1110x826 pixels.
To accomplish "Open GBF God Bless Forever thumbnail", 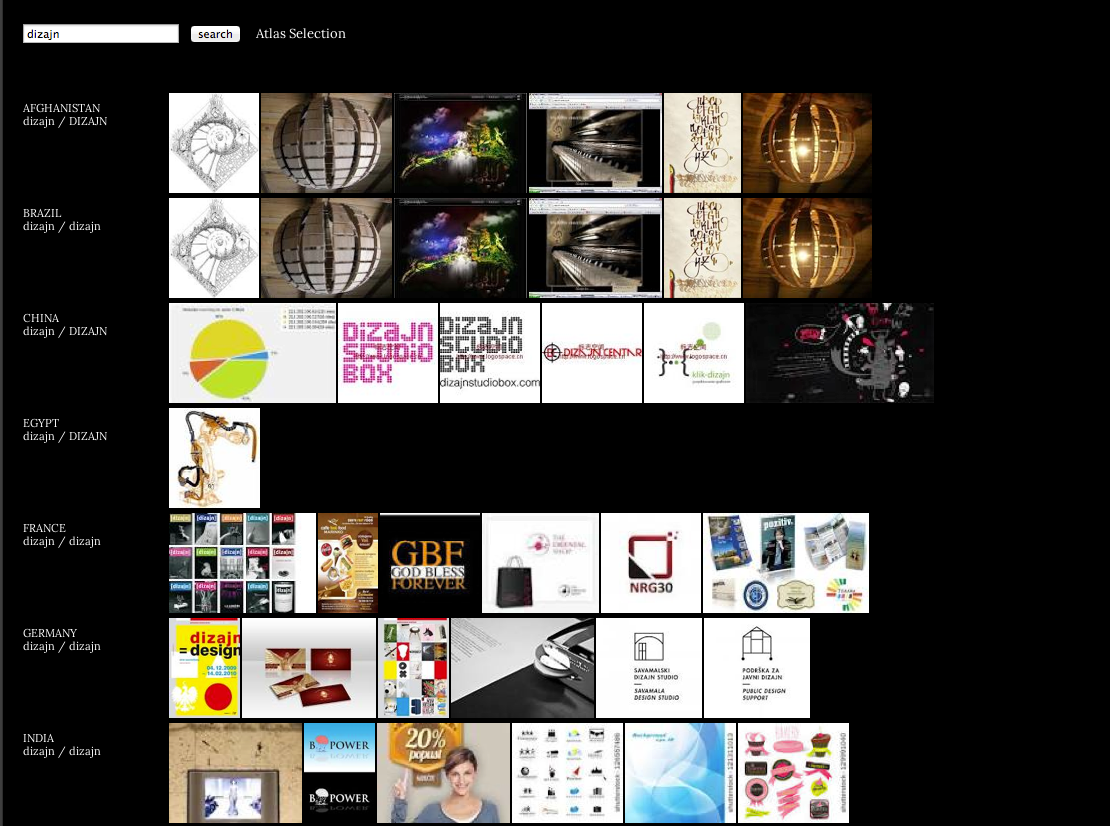I will click(430, 563).
